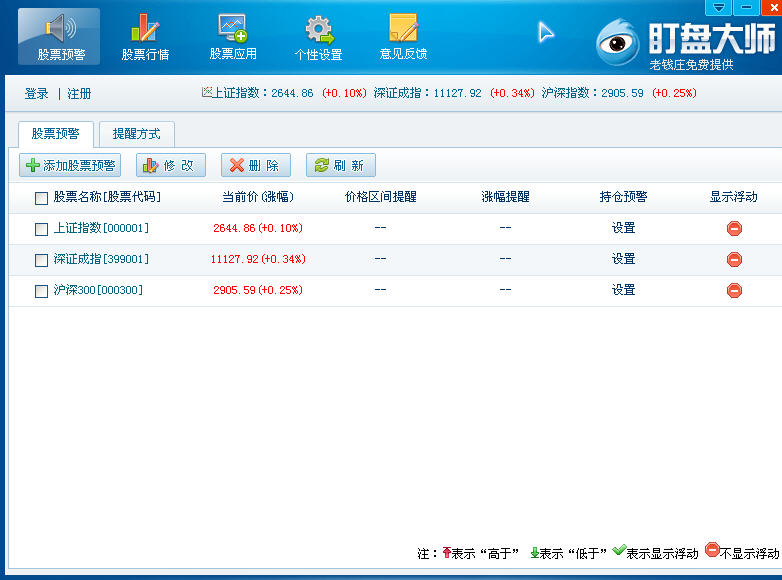The width and height of the screenshot is (782, 580).
Task: Check the 上证指数[000001] row checkbox
Action: (41, 229)
